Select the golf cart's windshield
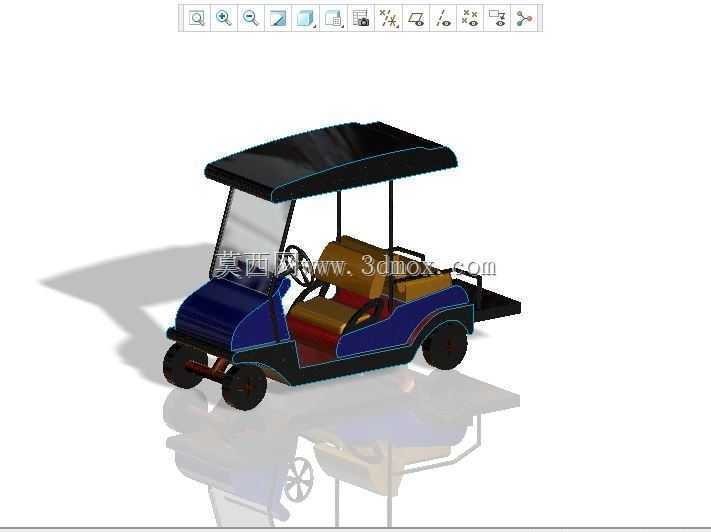 pyautogui.click(x=252, y=234)
